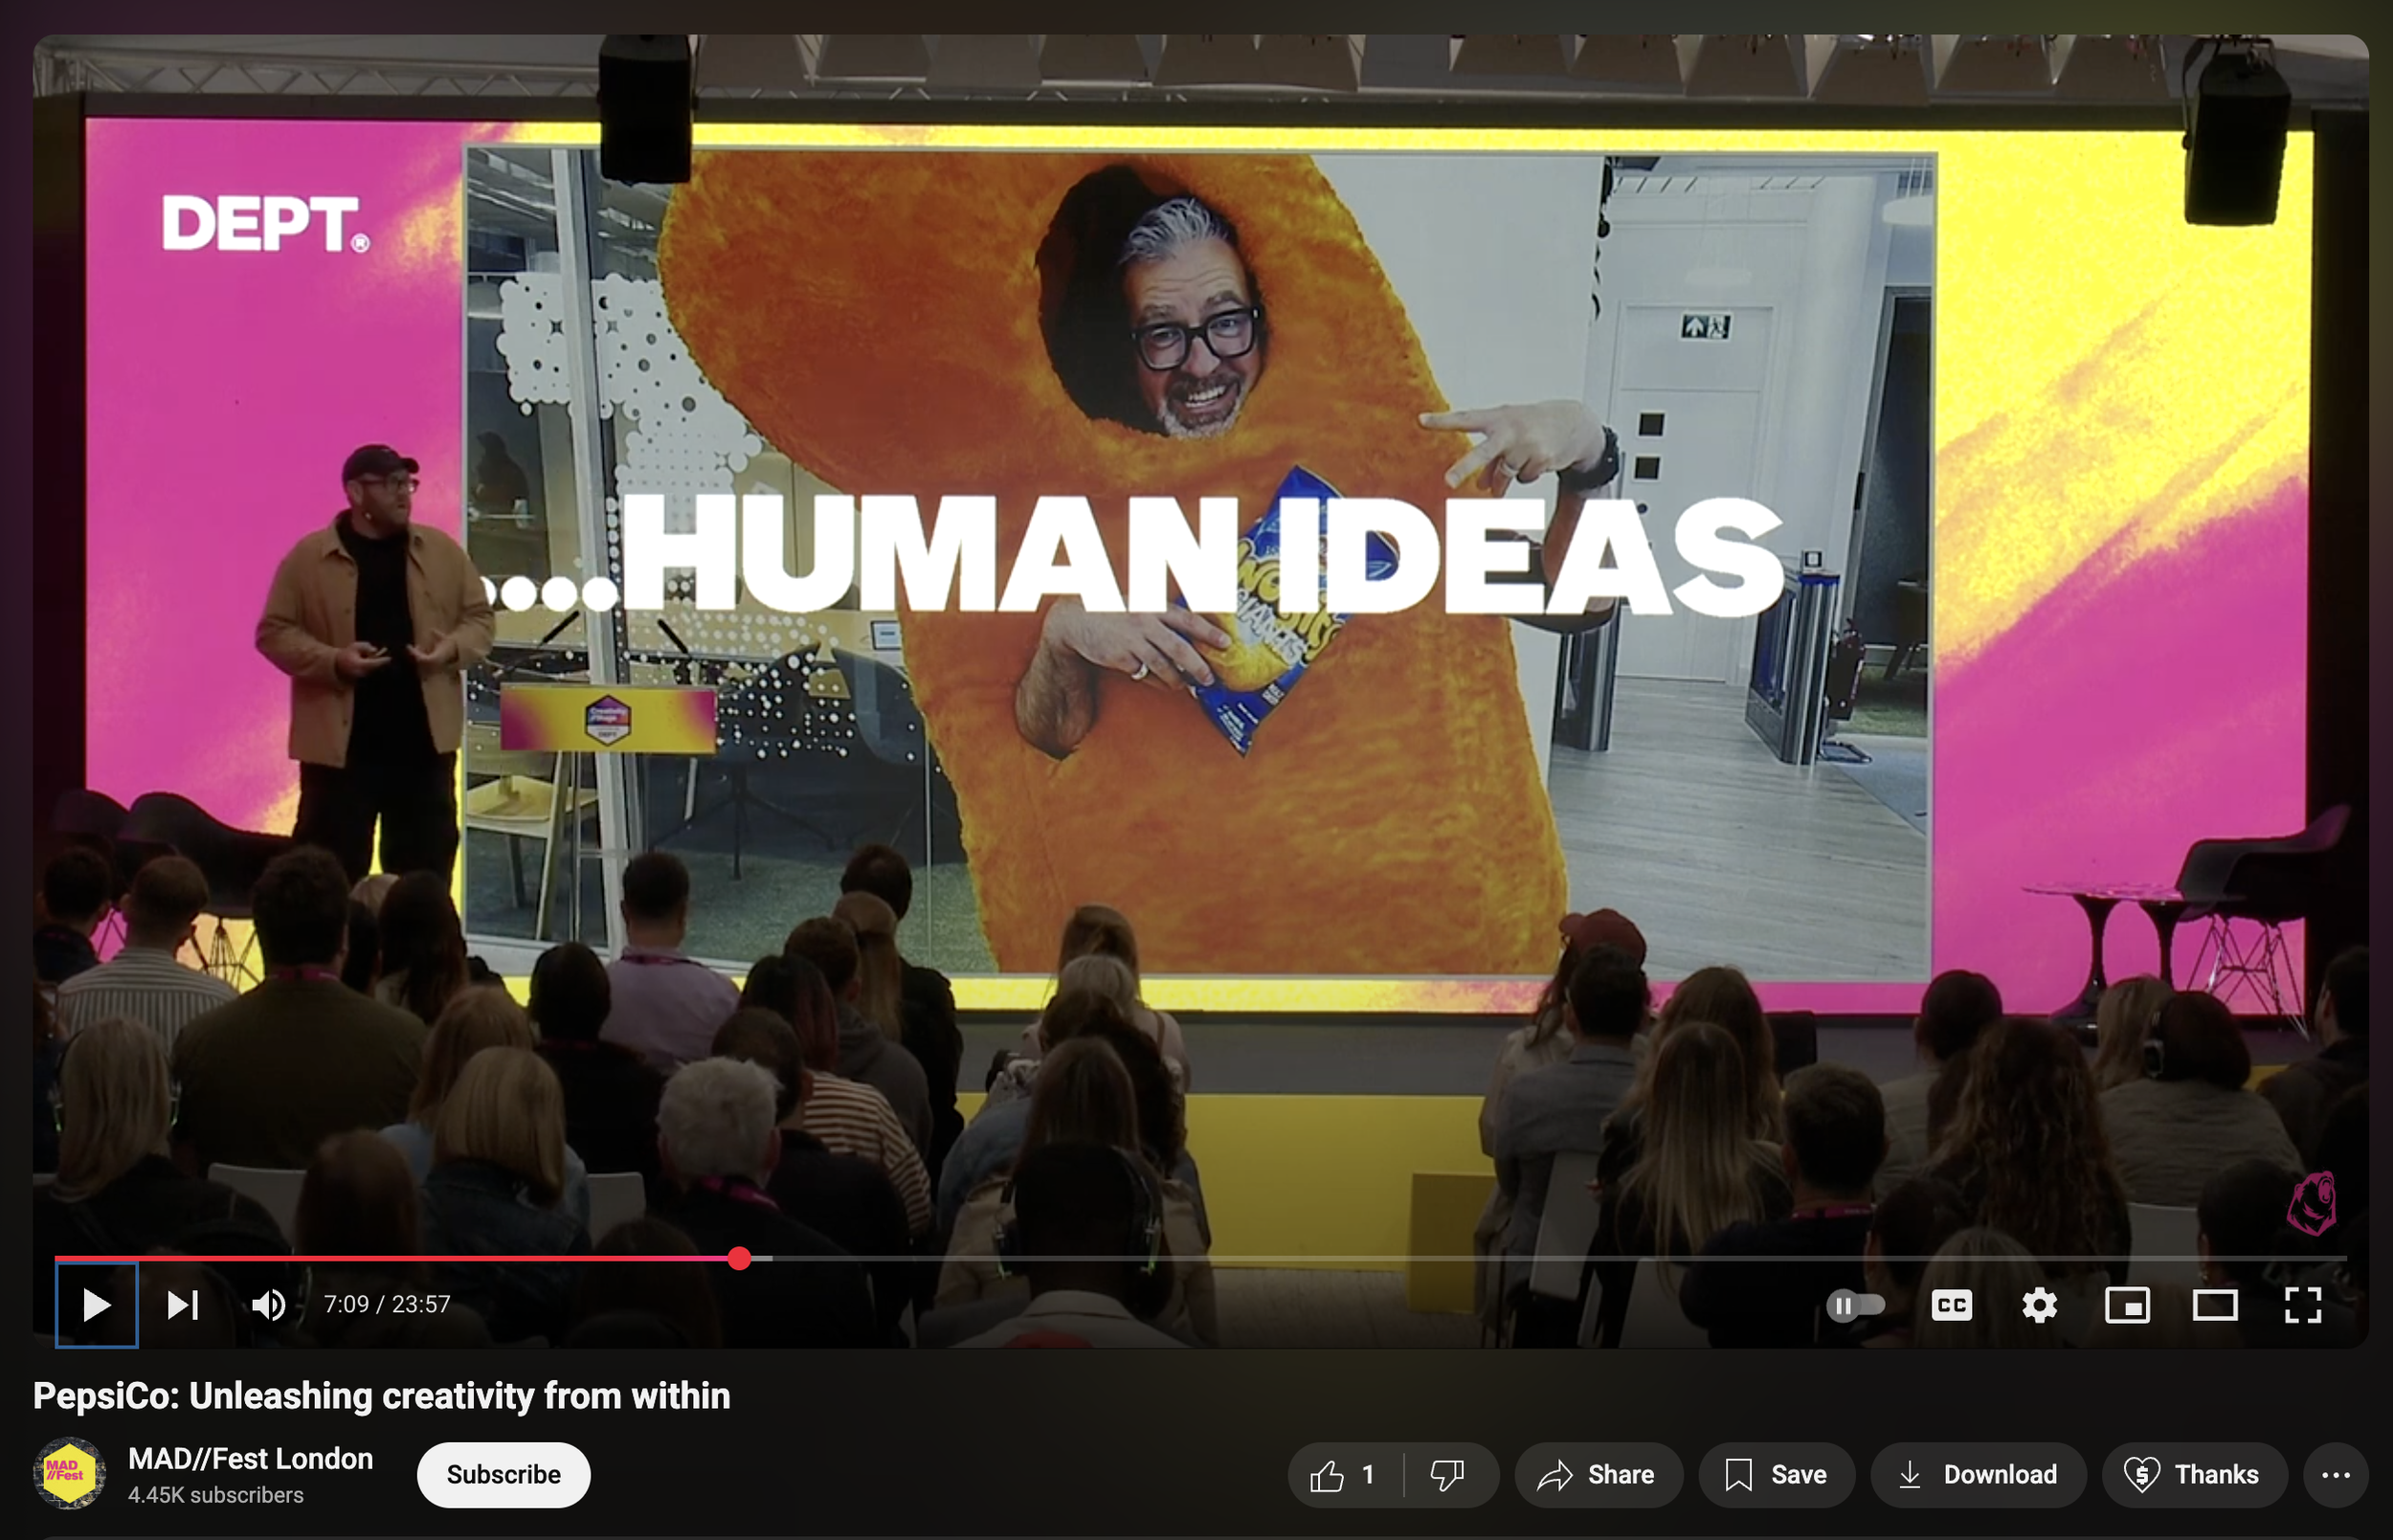The width and height of the screenshot is (2393, 1540).
Task: Toggle the autoplay switch
Action: [x=1856, y=1305]
